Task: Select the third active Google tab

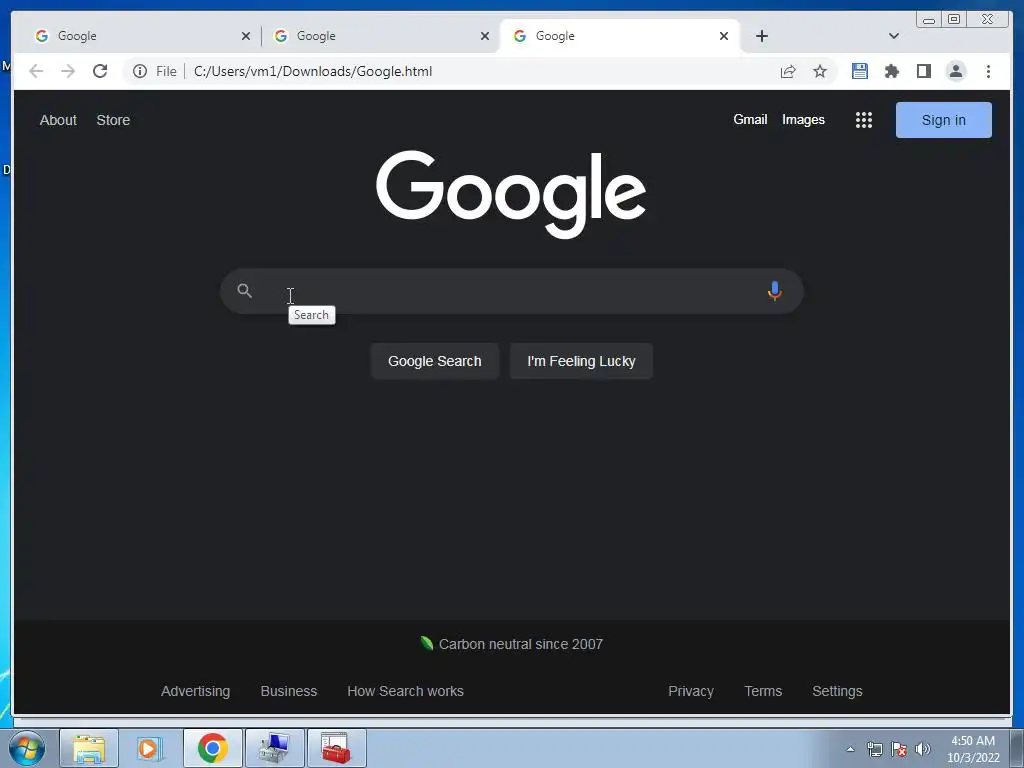Action: (x=620, y=36)
